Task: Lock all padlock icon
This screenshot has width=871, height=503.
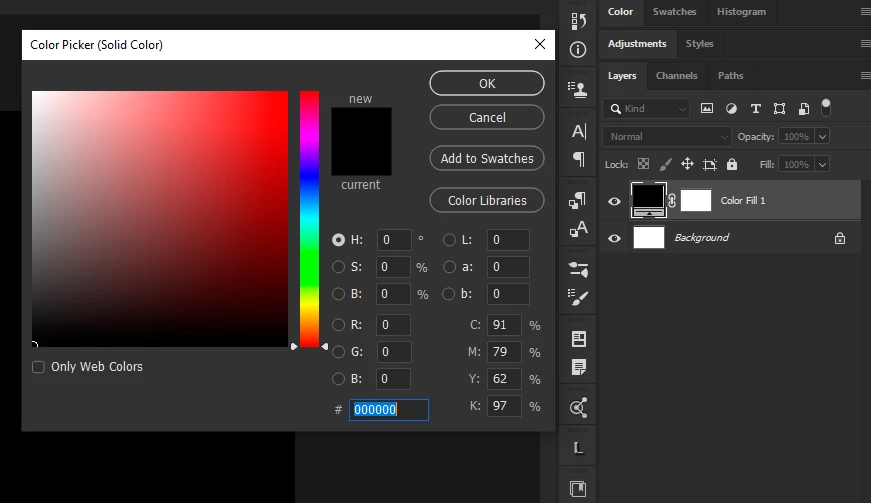Action: (732, 164)
